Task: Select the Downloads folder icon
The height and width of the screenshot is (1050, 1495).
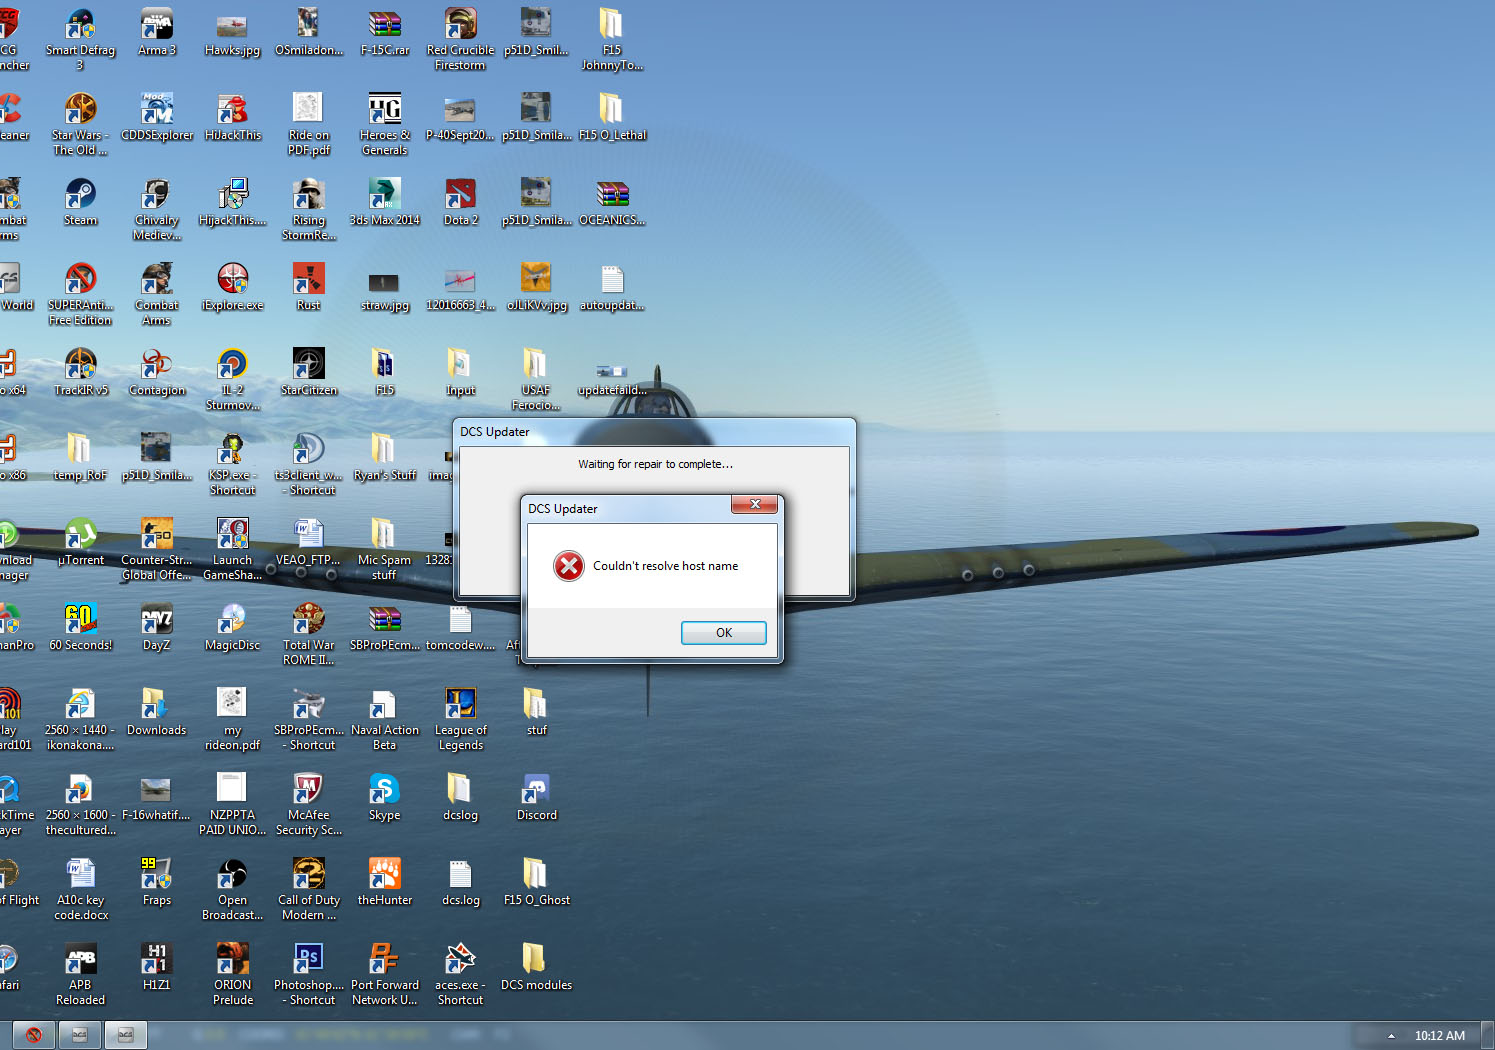Action: click(156, 713)
